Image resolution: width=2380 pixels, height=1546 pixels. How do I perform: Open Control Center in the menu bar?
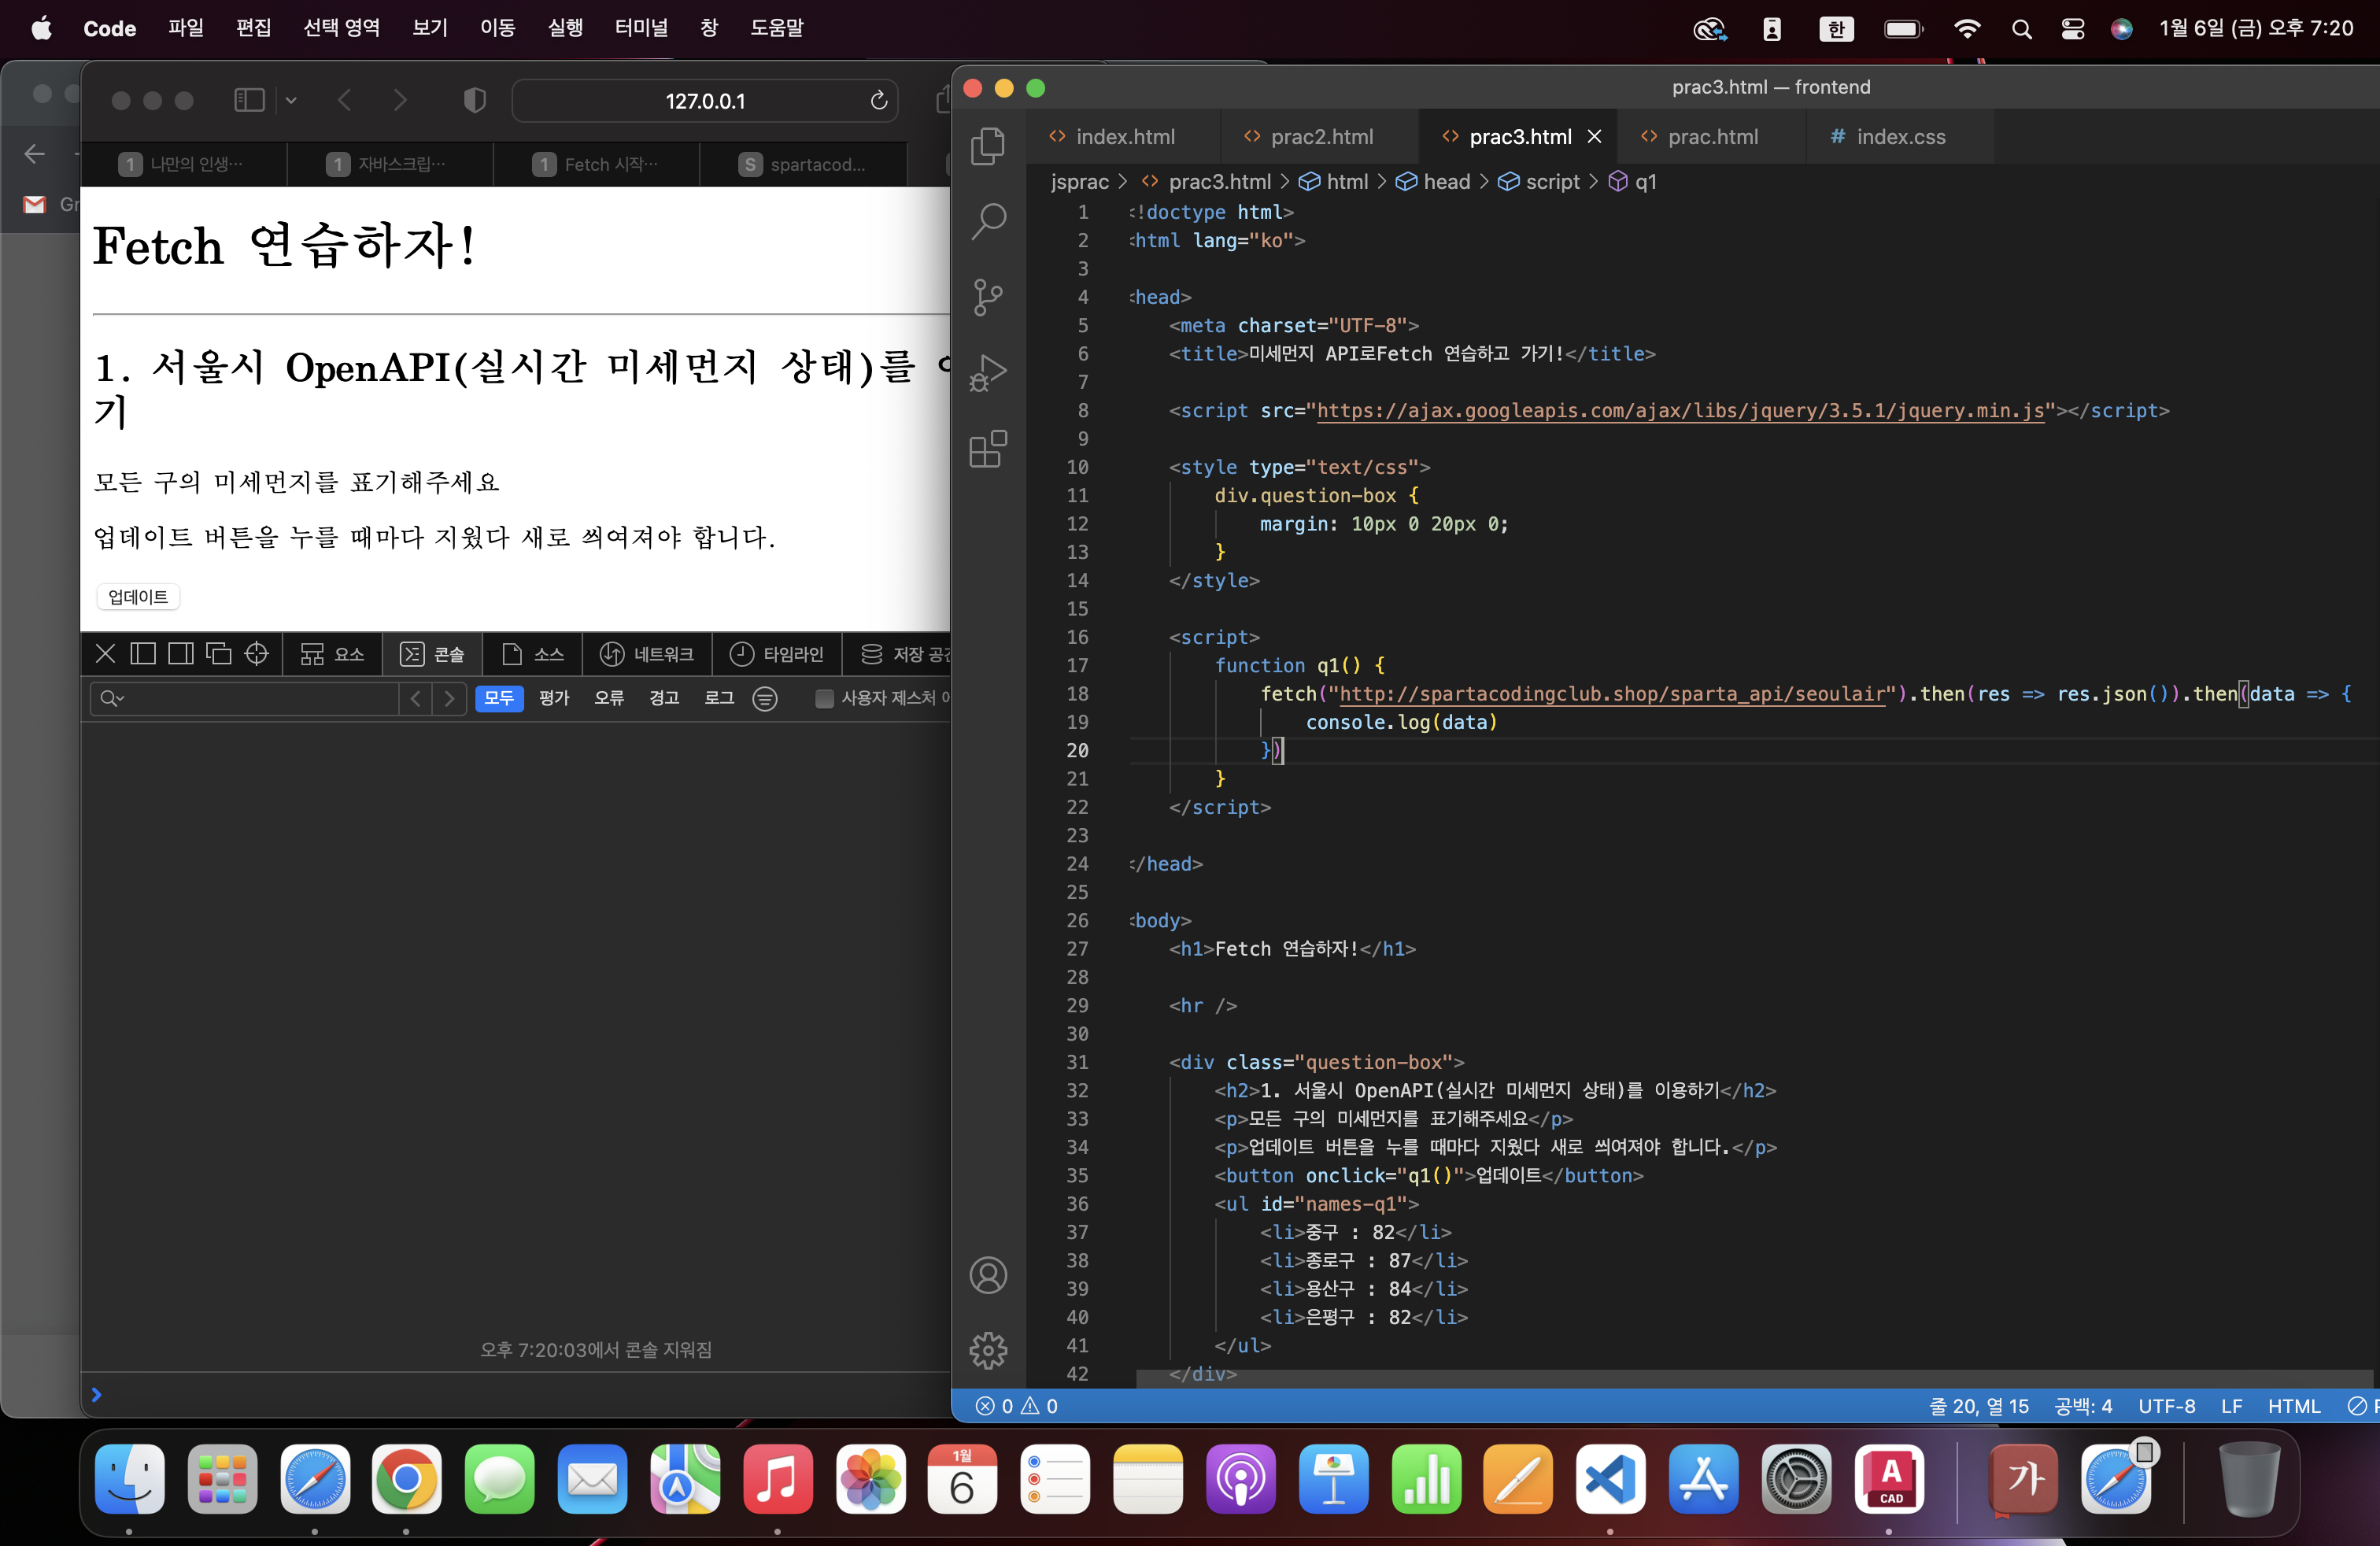coord(2073,29)
